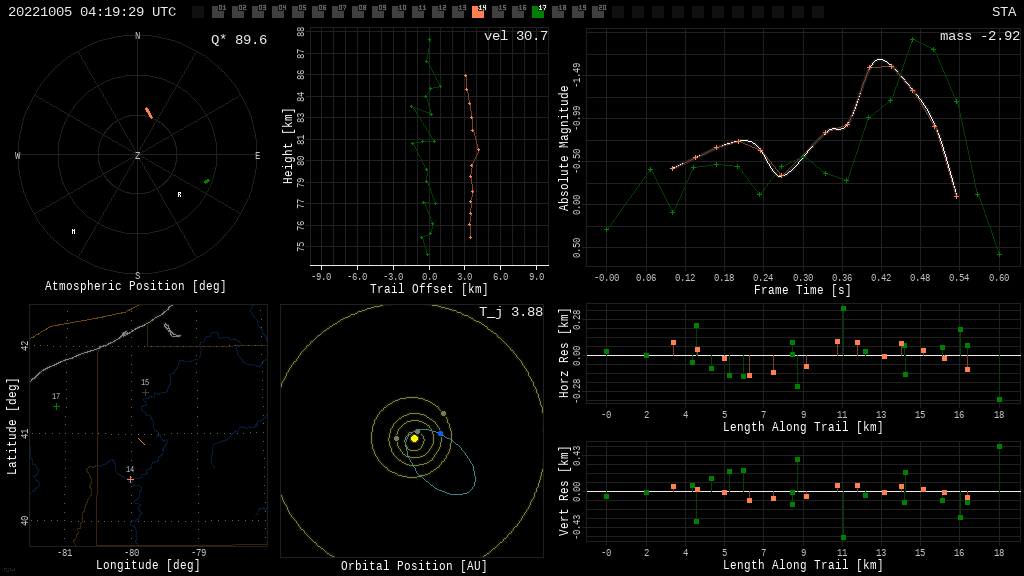This screenshot has height=576, width=1024.
Task: Click green station 17 cross on map
Action: 56,406
